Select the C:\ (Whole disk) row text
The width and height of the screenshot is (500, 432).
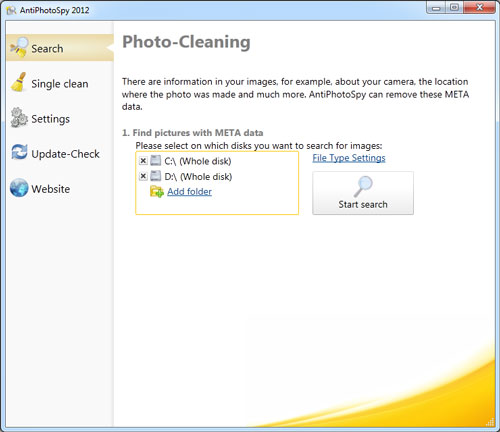click(x=198, y=161)
